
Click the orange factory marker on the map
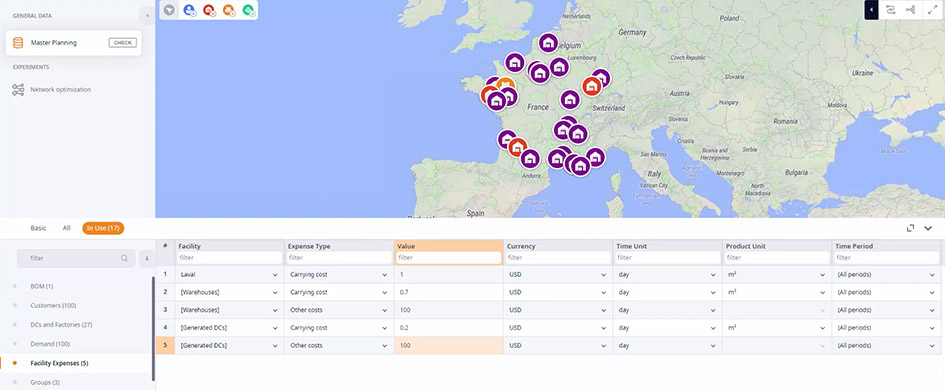506,86
